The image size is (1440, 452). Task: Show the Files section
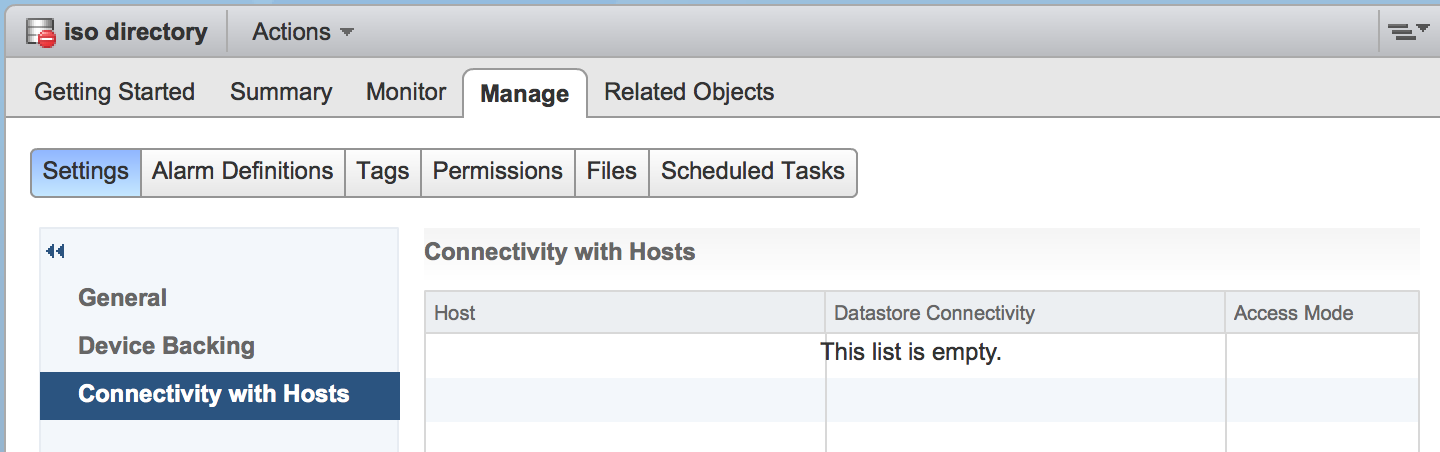tap(612, 172)
